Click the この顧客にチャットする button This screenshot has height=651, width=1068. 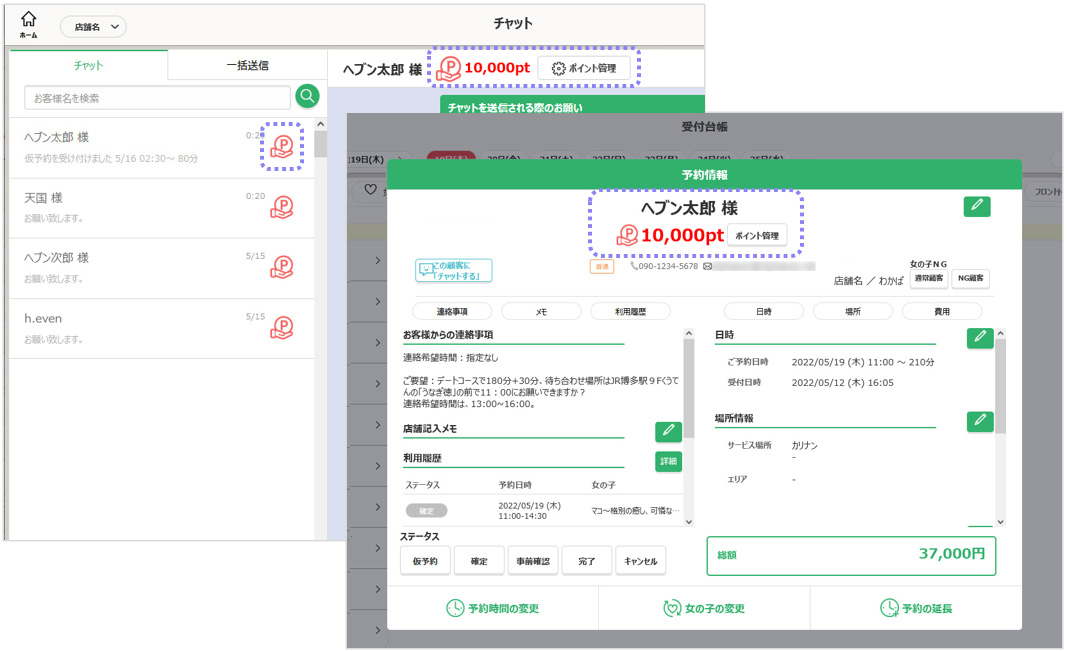coord(454,270)
